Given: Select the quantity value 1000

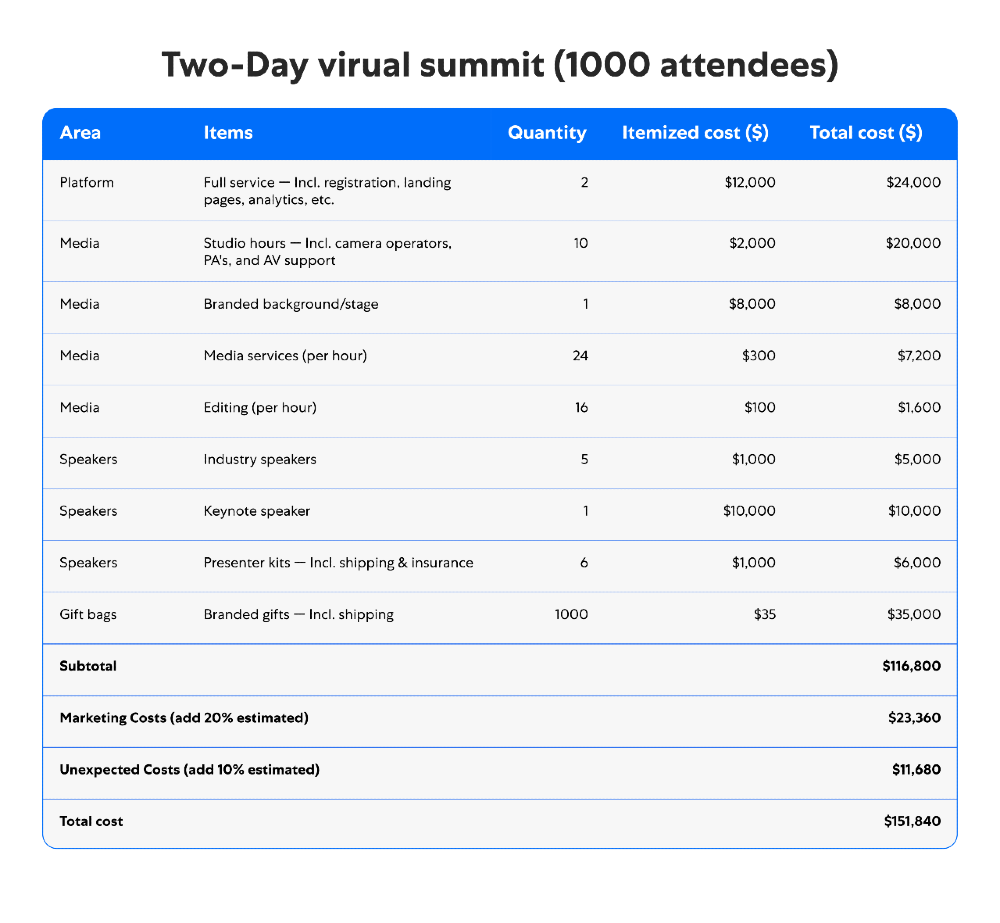Looking at the screenshot, I should point(571,615).
